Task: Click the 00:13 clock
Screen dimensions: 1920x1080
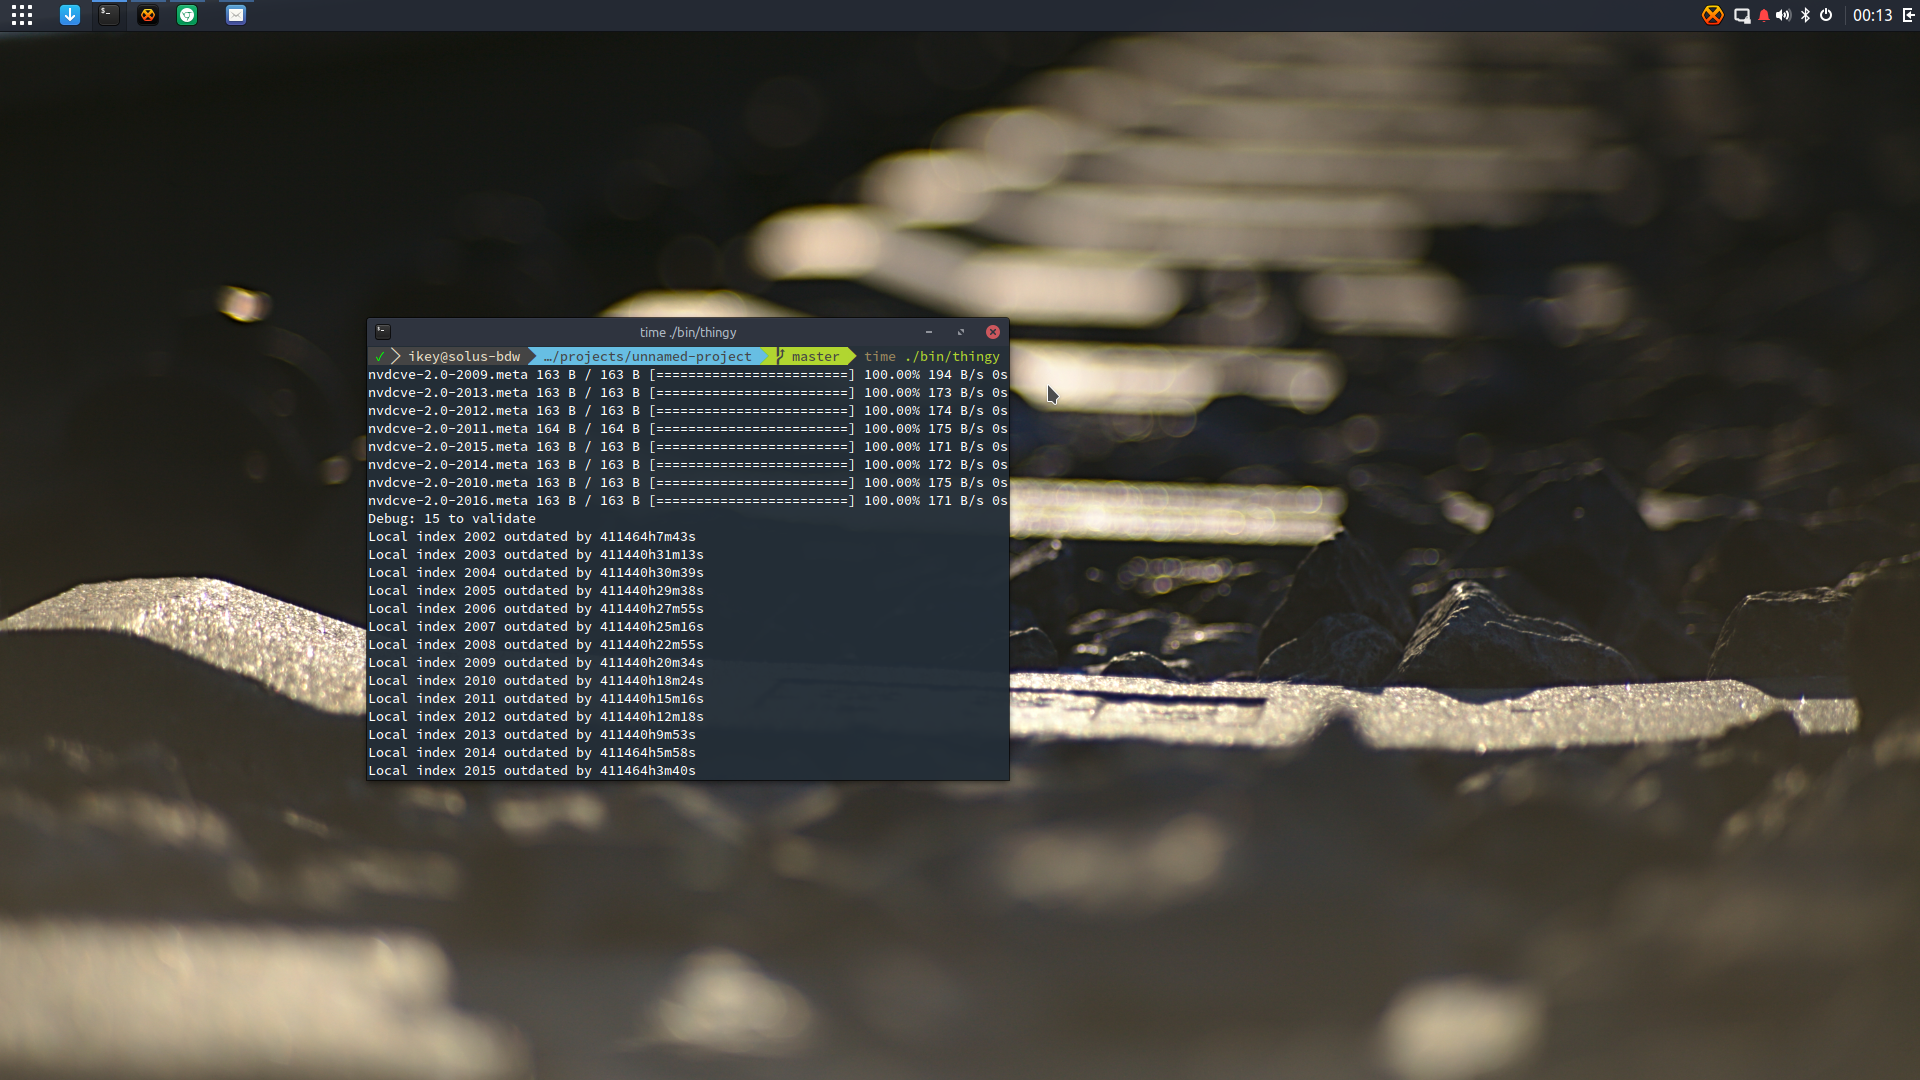Action: pyautogui.click(x=1872, y=15)
